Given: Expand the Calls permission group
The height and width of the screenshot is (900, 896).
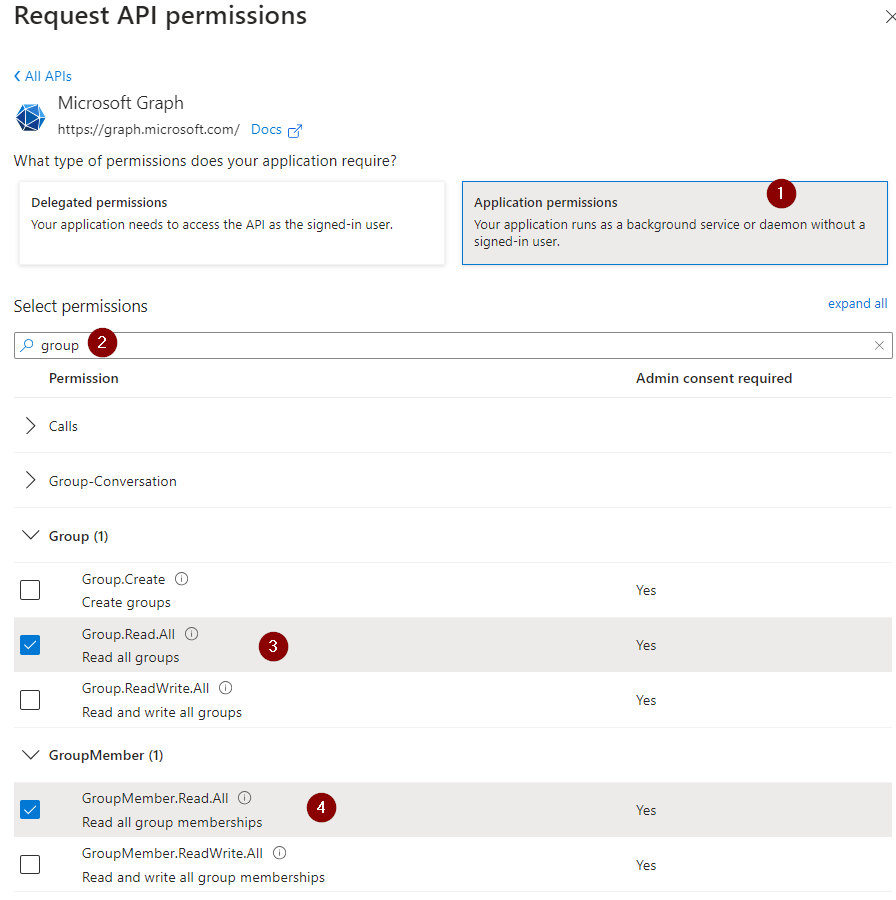Looking at the screenshot, I should 30,426.
